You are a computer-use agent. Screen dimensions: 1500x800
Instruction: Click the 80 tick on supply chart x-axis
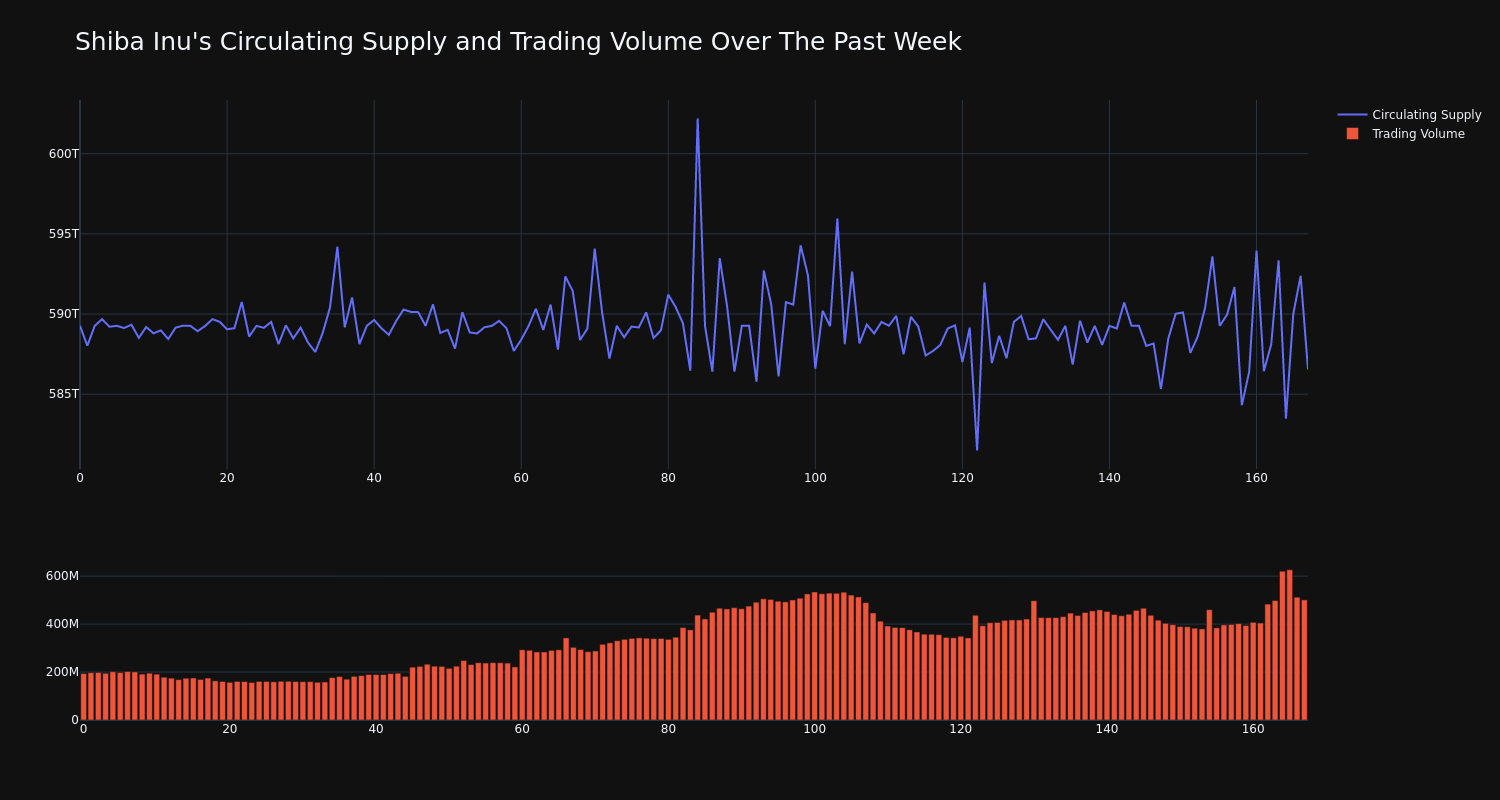(668, 478)
